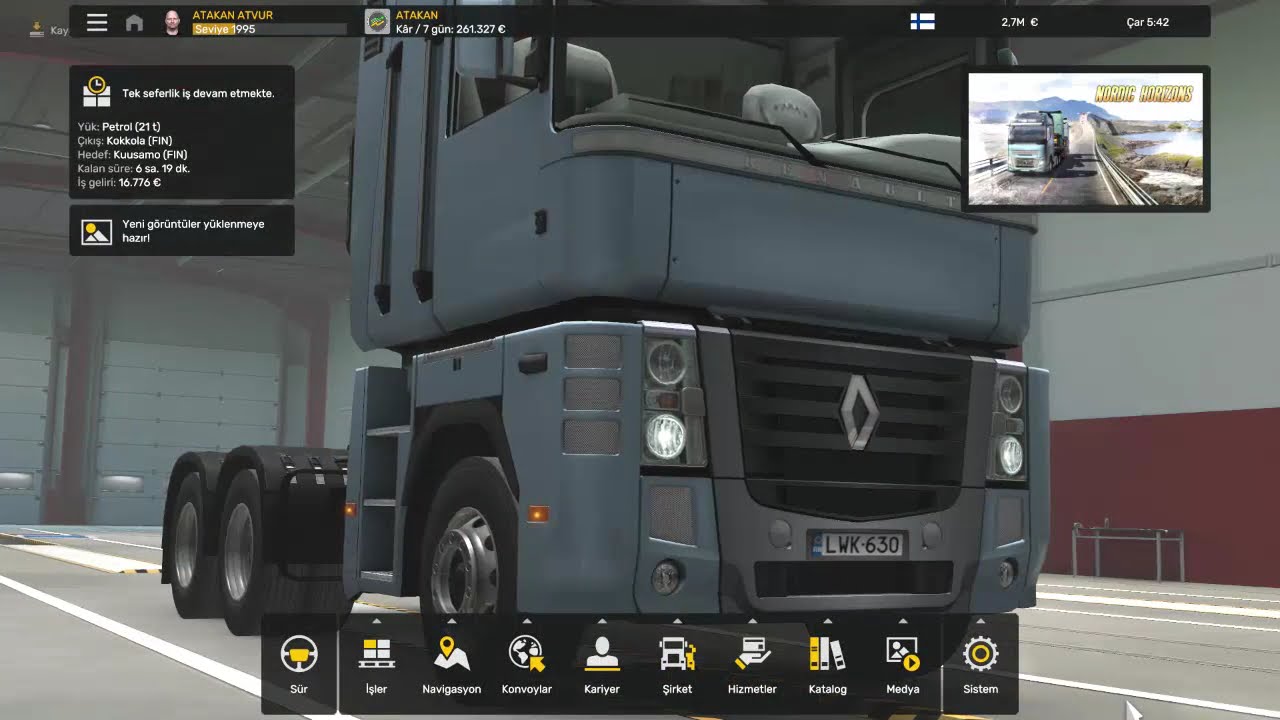The image size is (1280, 720).
Task: Open the hamburger main menu
Action: pos(97,22)
